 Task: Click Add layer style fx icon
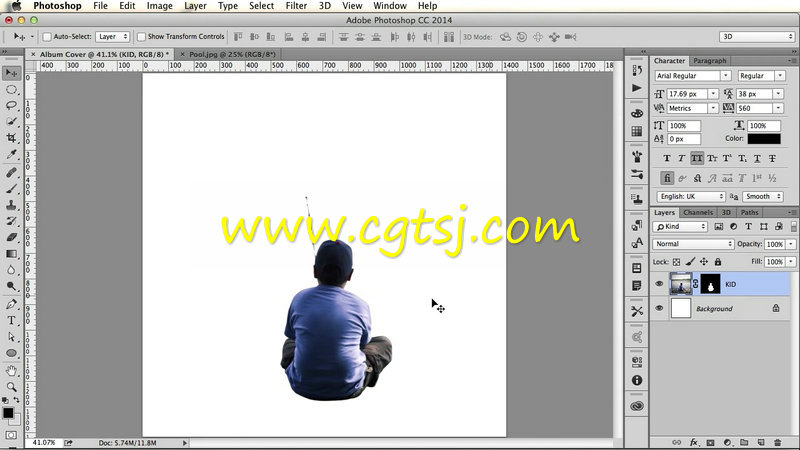(x=694, y=442)
